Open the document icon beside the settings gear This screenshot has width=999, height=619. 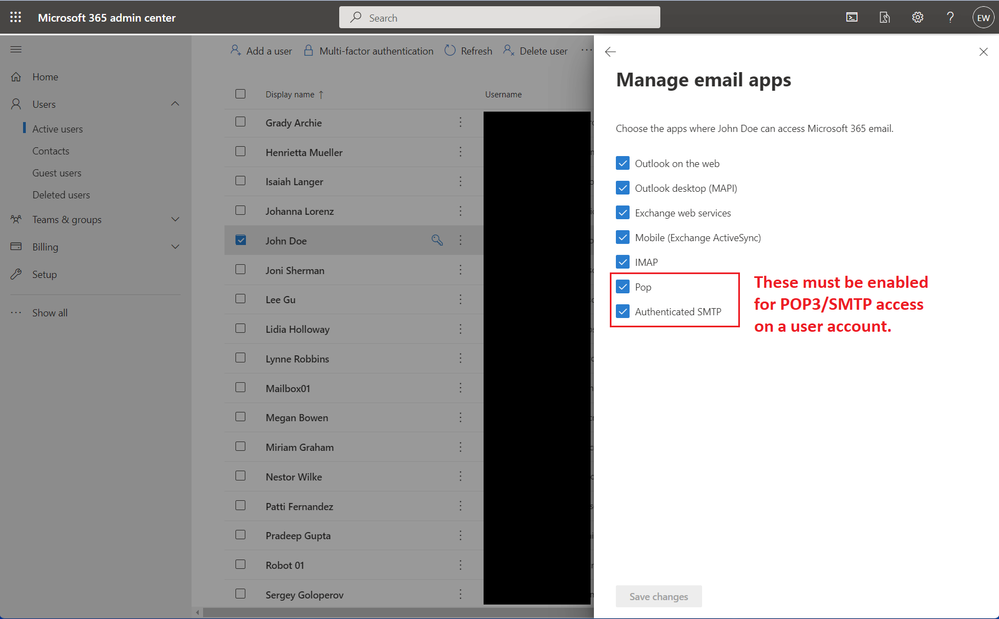(x=885, y=17)
